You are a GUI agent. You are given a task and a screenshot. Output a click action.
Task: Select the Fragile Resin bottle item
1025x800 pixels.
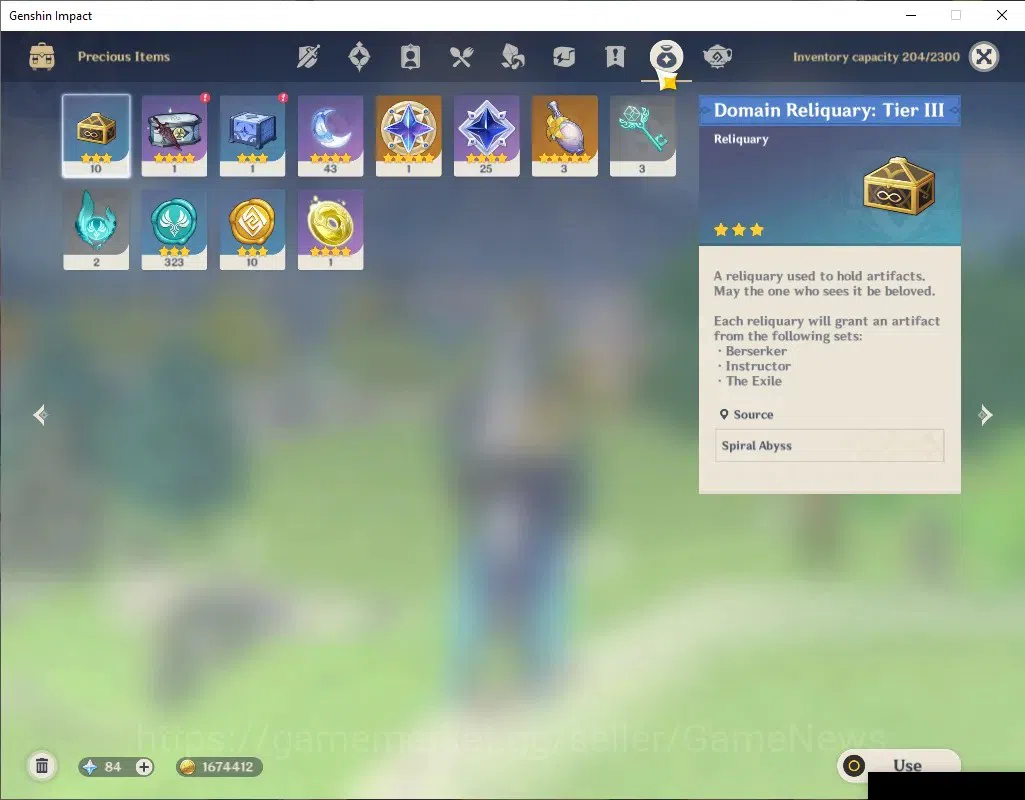[x=565, y=136]
